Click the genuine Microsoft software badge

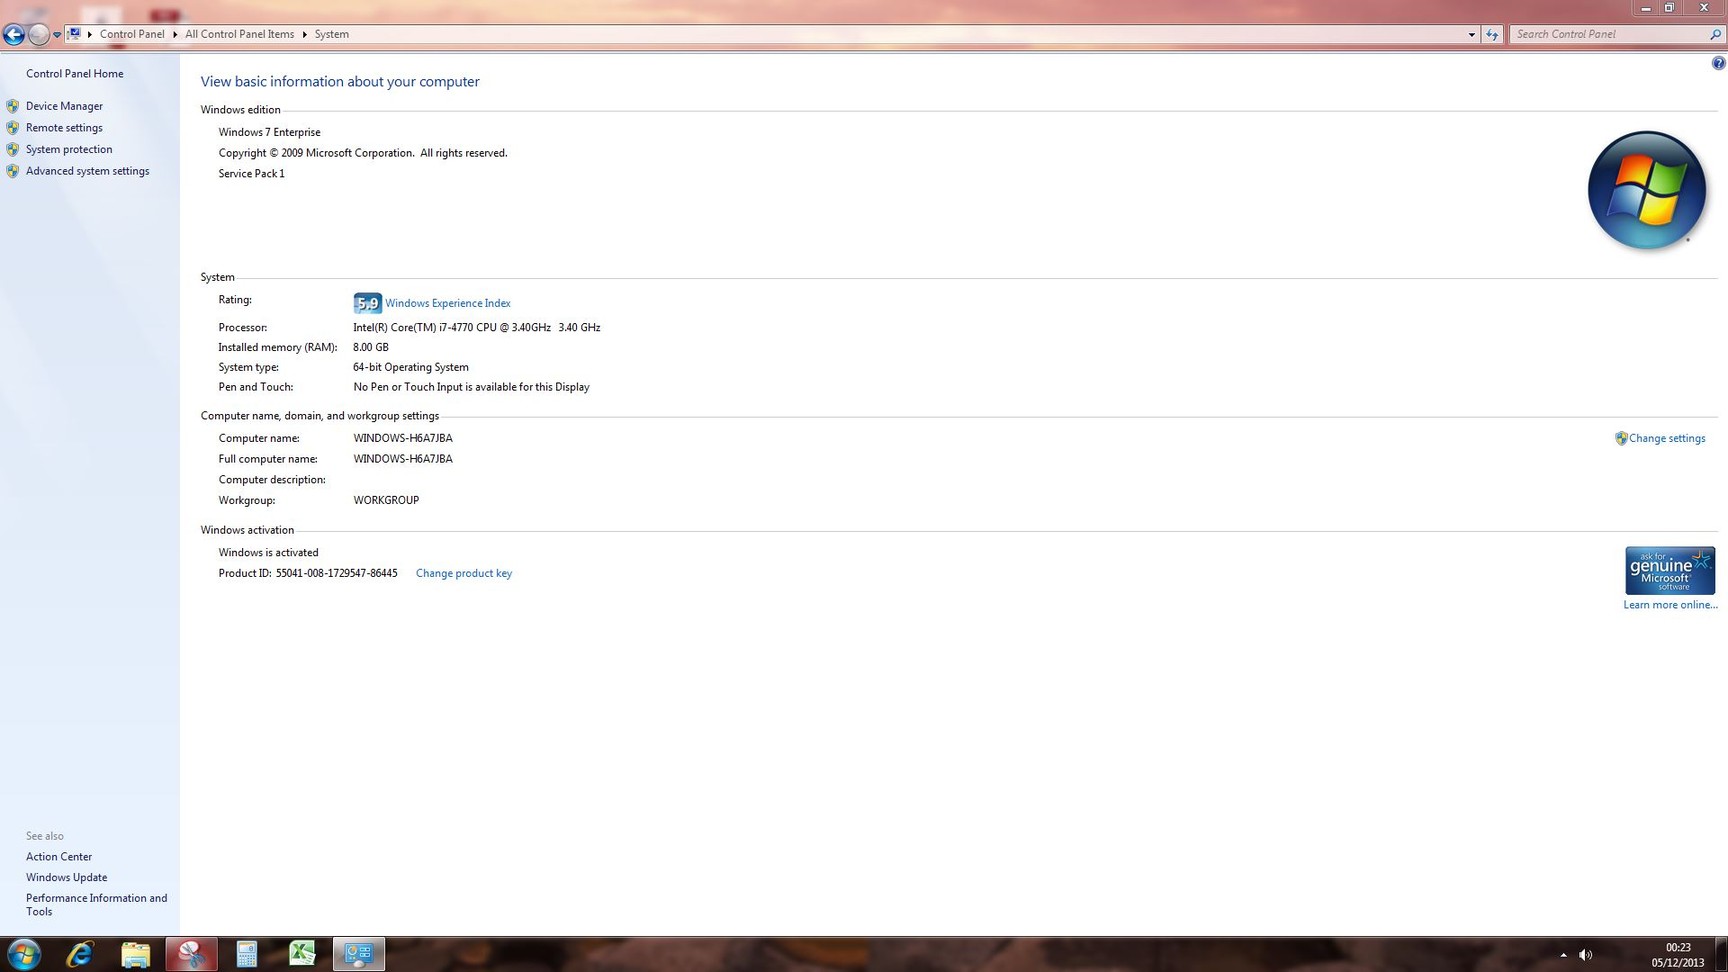pos(1670,570)
